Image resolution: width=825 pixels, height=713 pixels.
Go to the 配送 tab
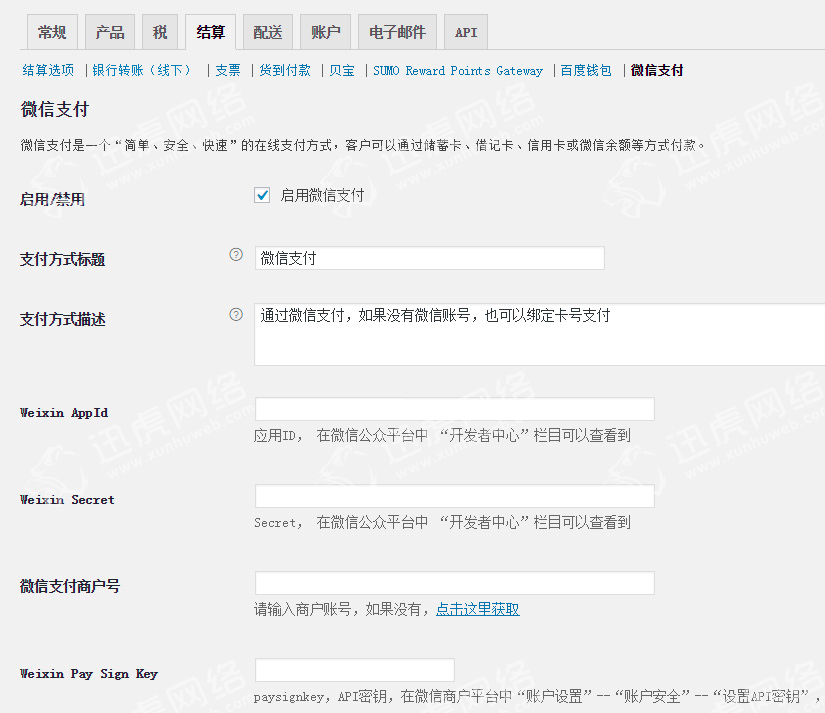[268, 32]
